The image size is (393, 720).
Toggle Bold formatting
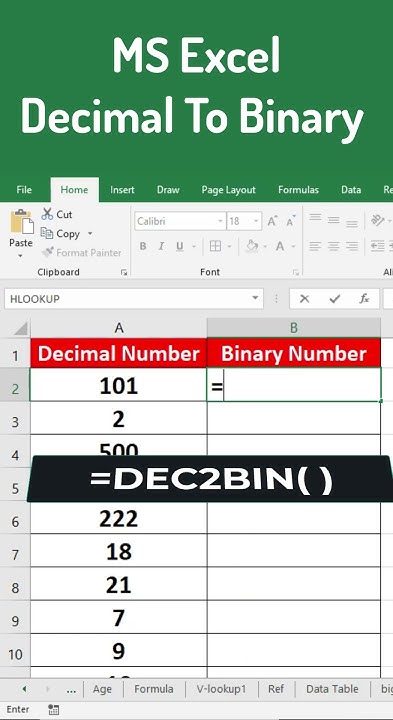(143, 246)
